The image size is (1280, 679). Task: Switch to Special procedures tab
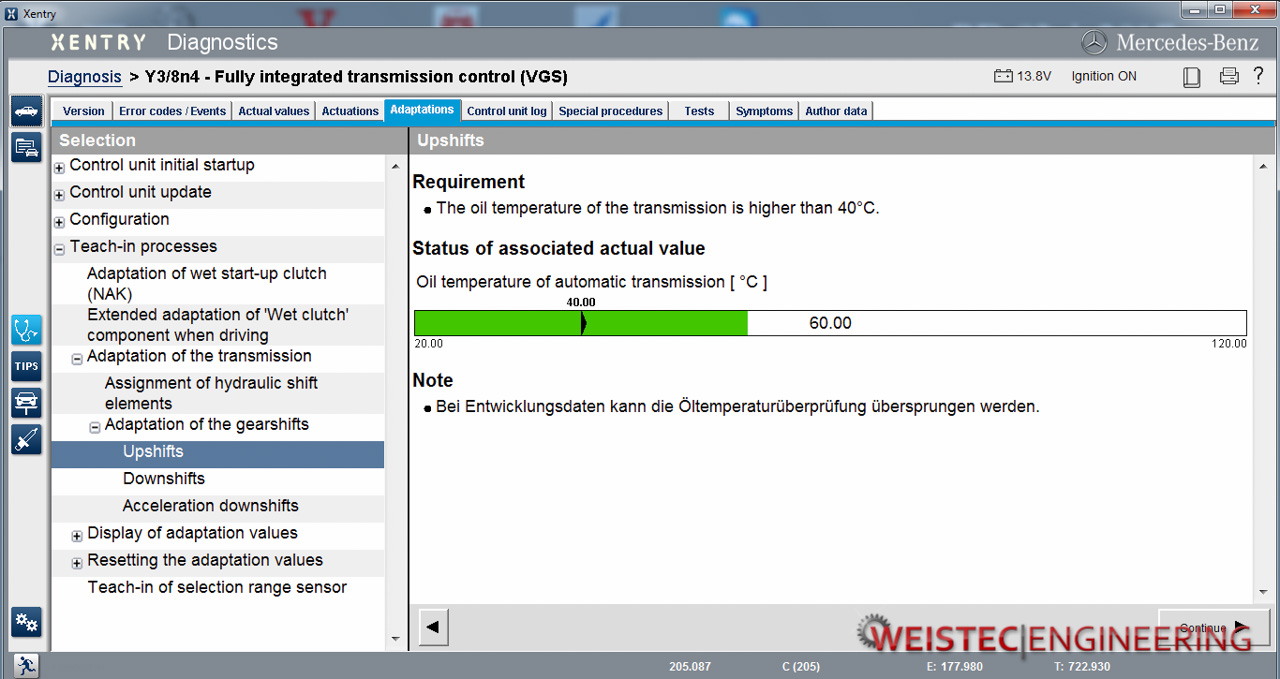pyautogui.click(x=611, y=111)
